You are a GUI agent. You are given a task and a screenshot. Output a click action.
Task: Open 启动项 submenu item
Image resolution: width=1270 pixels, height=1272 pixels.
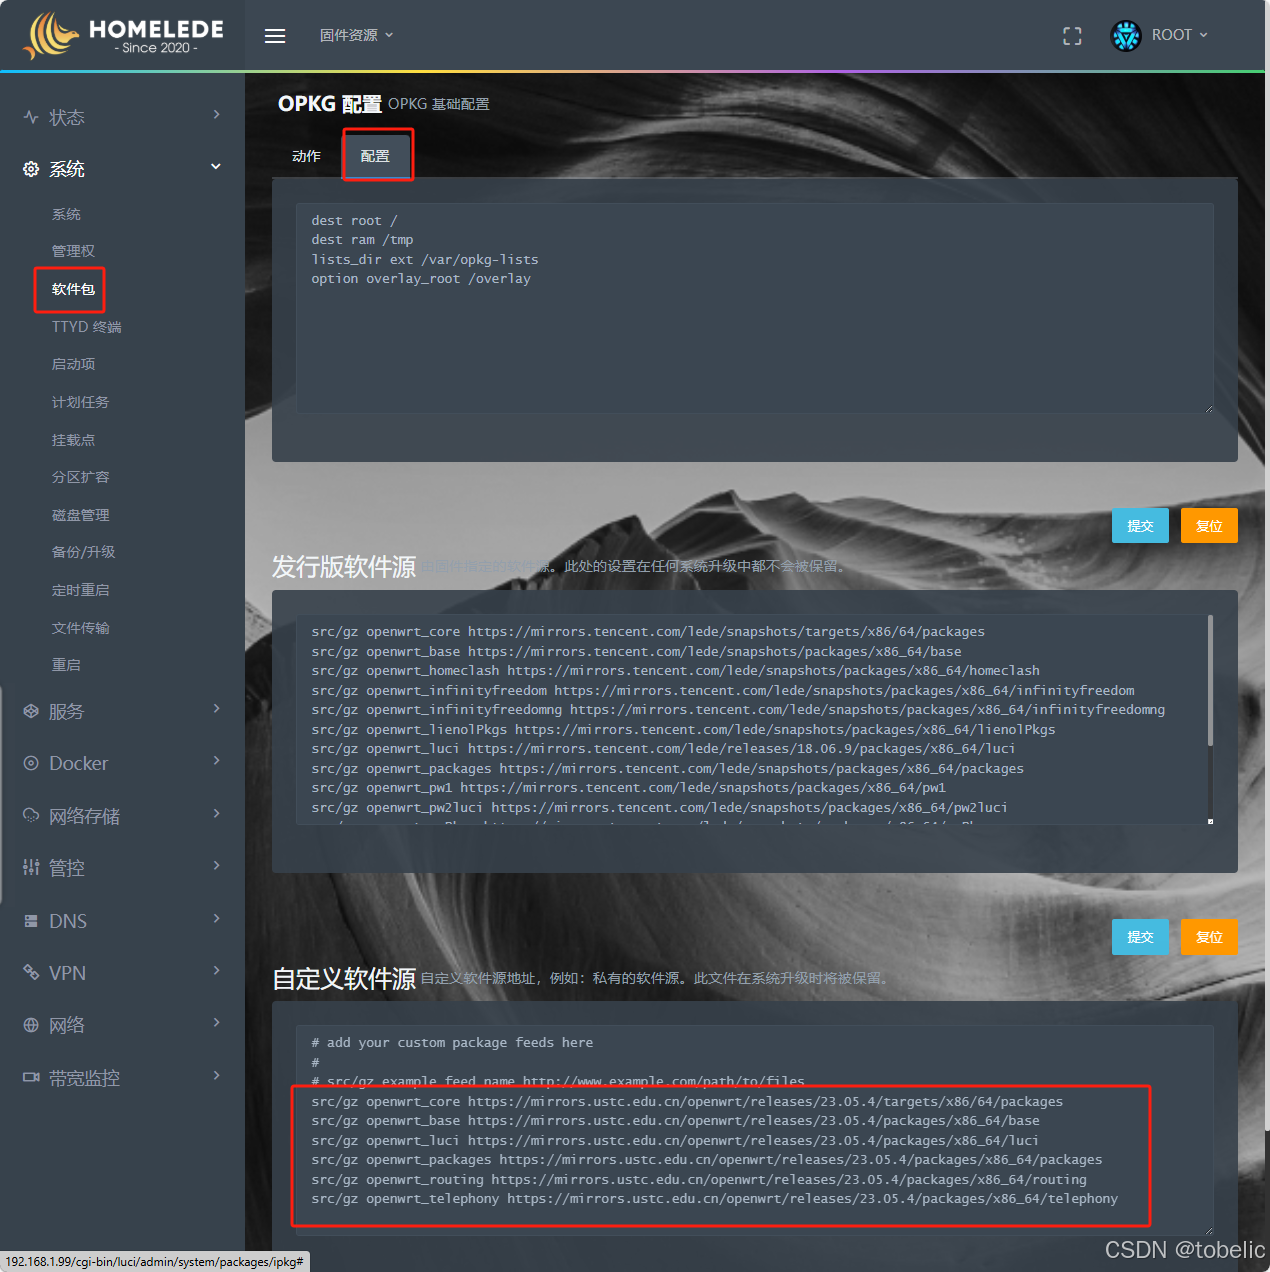tap(73, 364)
